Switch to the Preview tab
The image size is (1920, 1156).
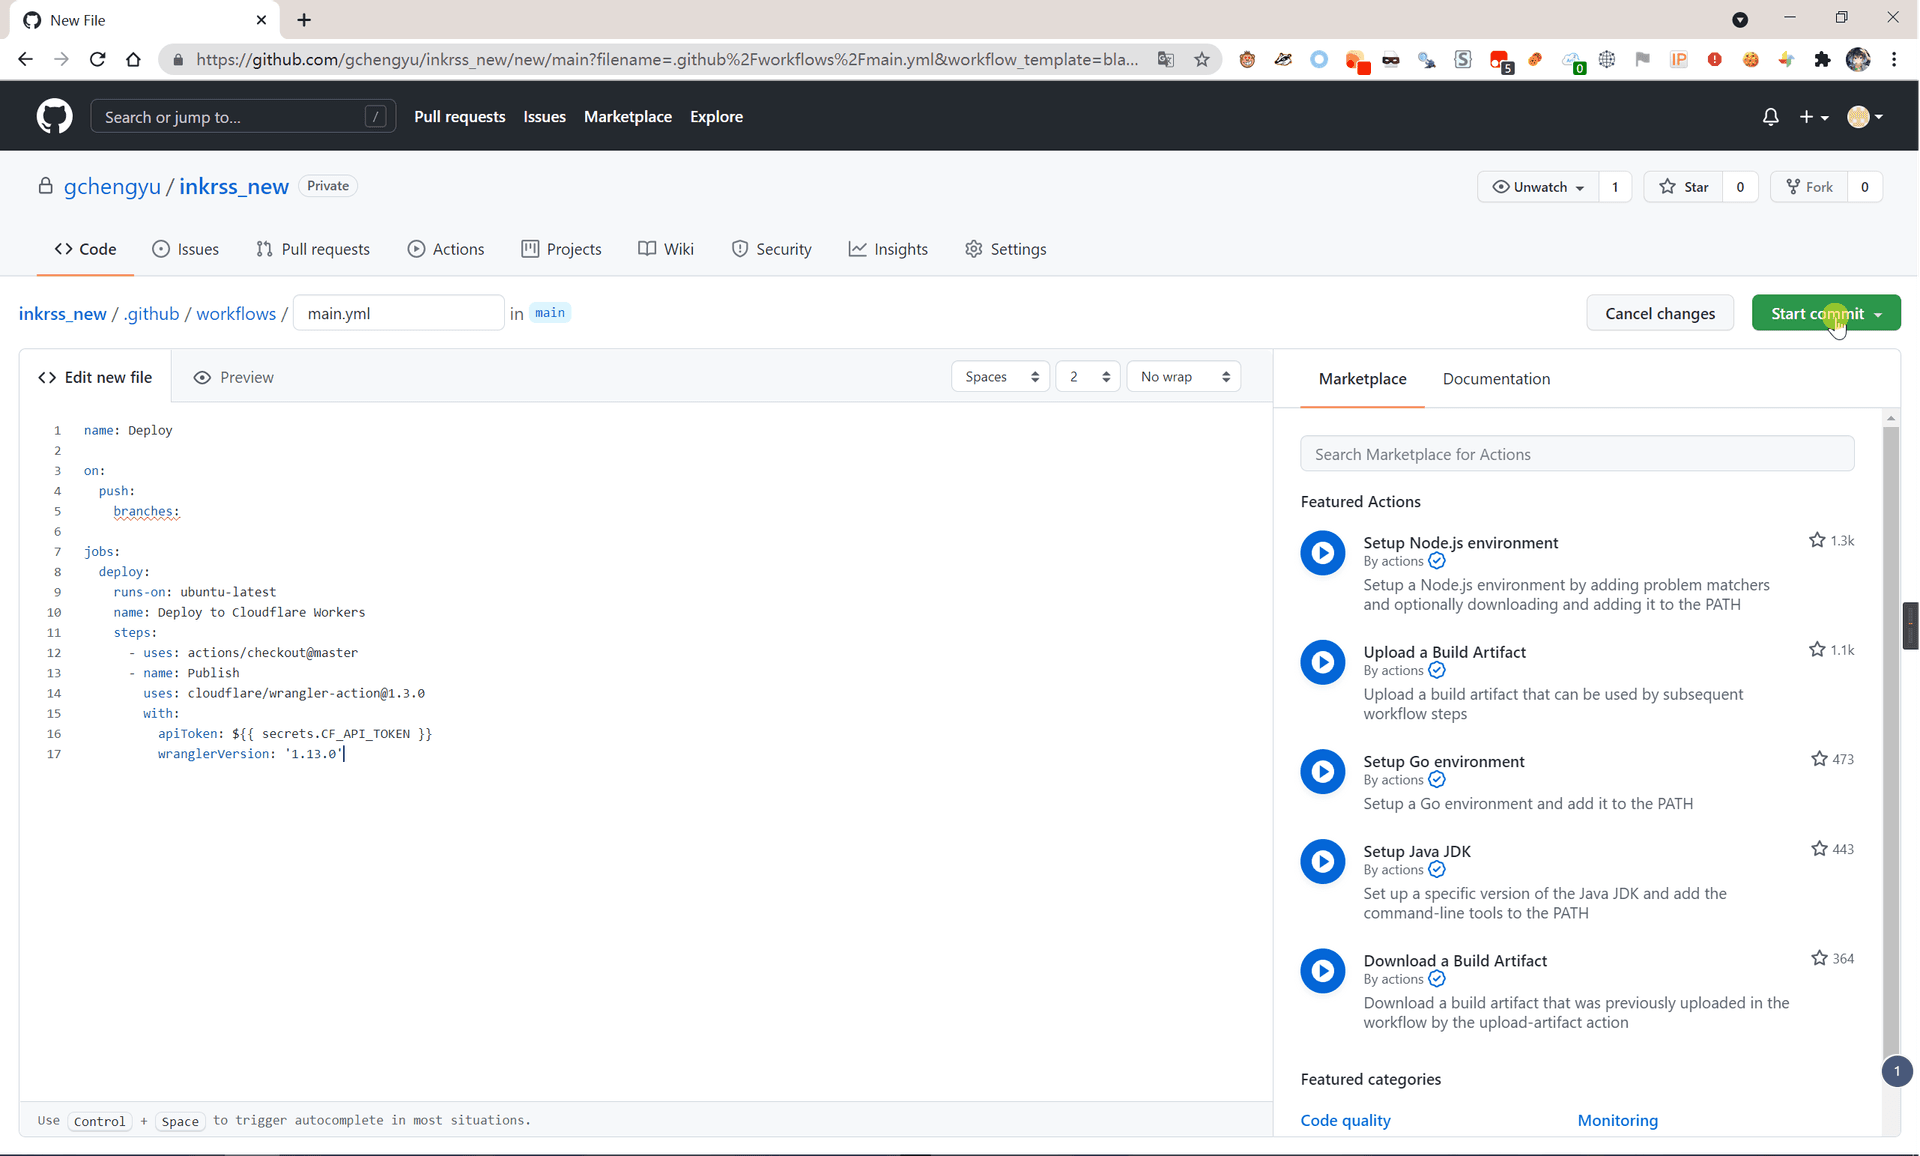pos(233,377)
